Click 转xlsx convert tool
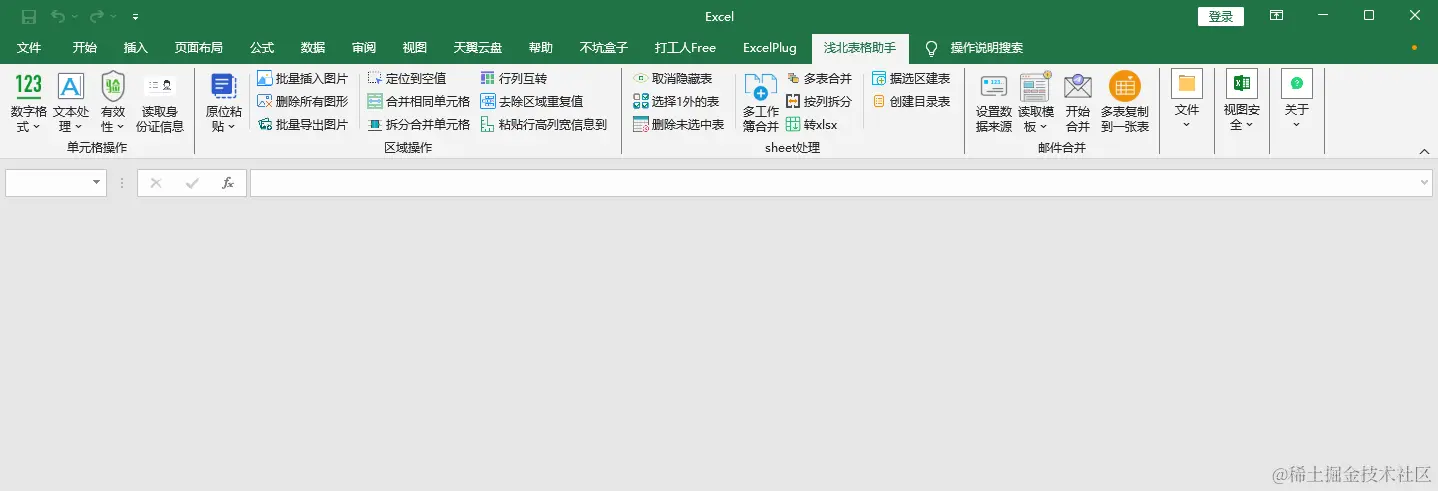1438x491 pixels. [812, 125]
